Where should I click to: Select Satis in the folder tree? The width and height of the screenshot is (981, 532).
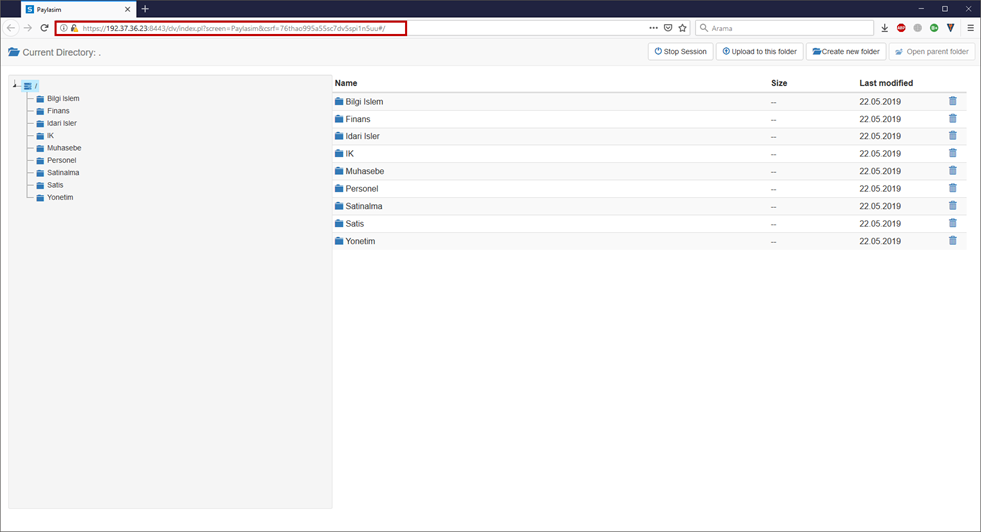coord(55,185)
